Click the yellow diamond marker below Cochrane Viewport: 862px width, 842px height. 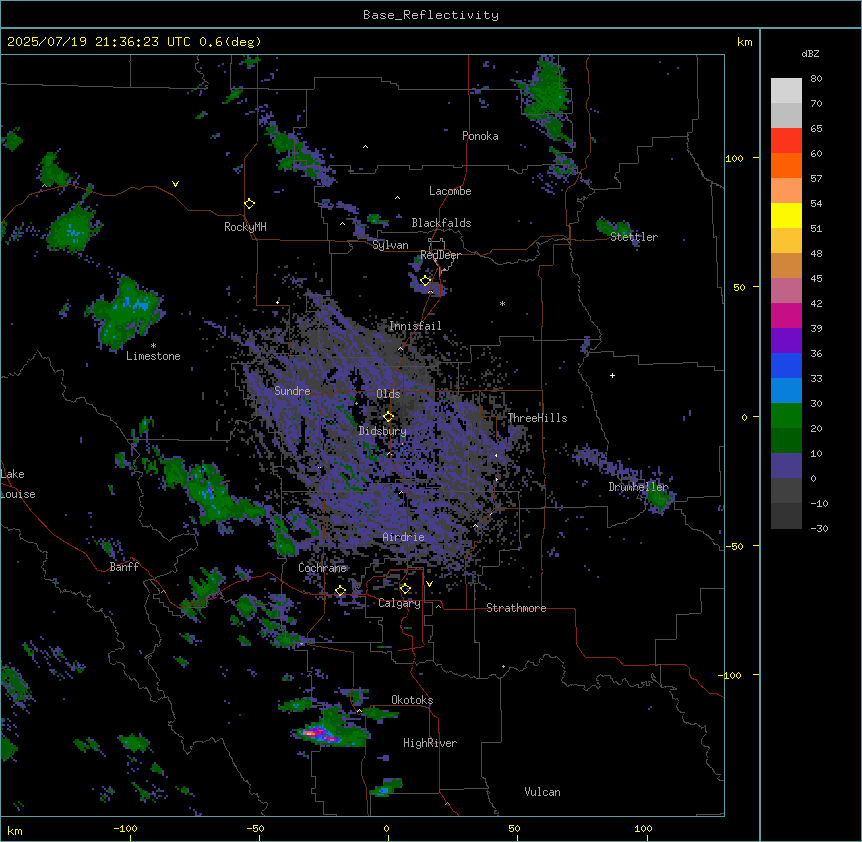point(340,591)
